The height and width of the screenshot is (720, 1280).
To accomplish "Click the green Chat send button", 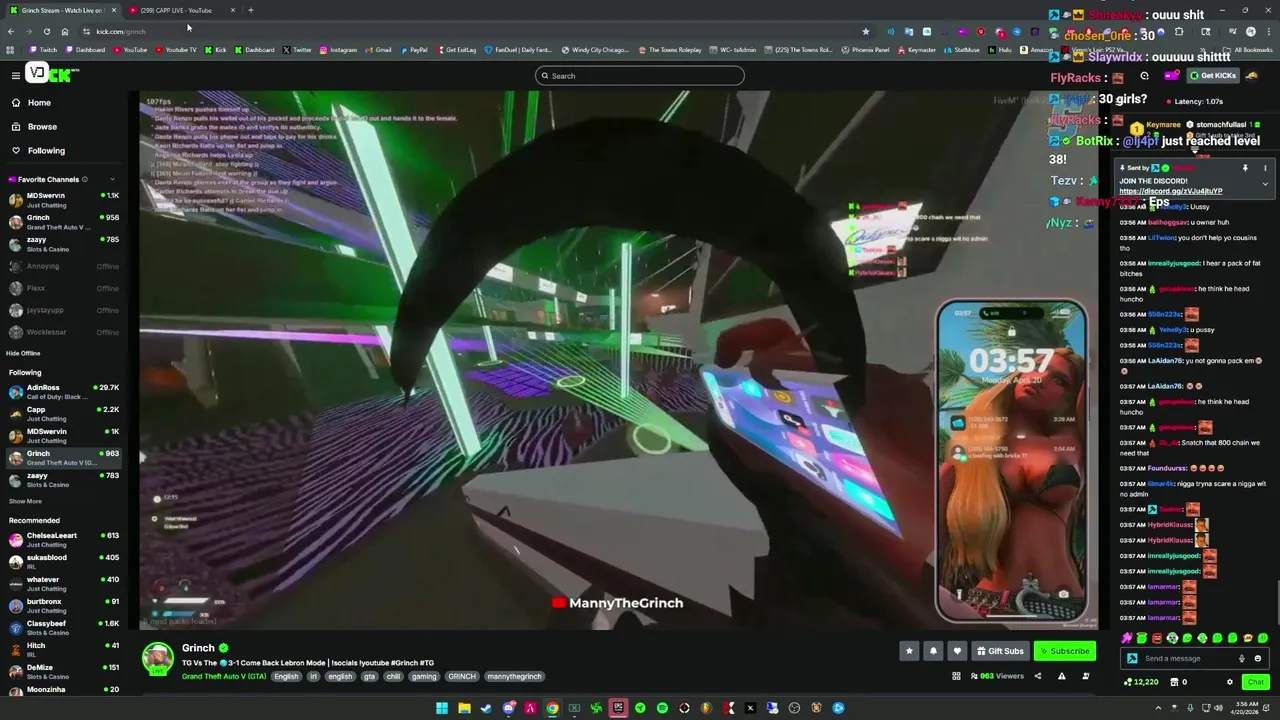I will (1254, 682).
